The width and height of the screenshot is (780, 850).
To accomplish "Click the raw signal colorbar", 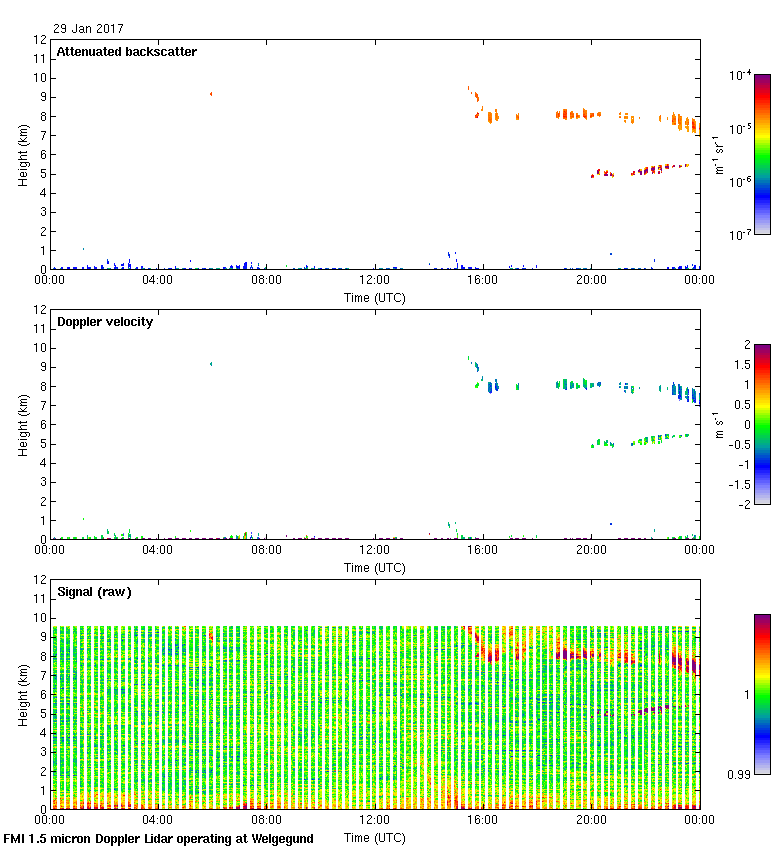I will coord(762,694).
